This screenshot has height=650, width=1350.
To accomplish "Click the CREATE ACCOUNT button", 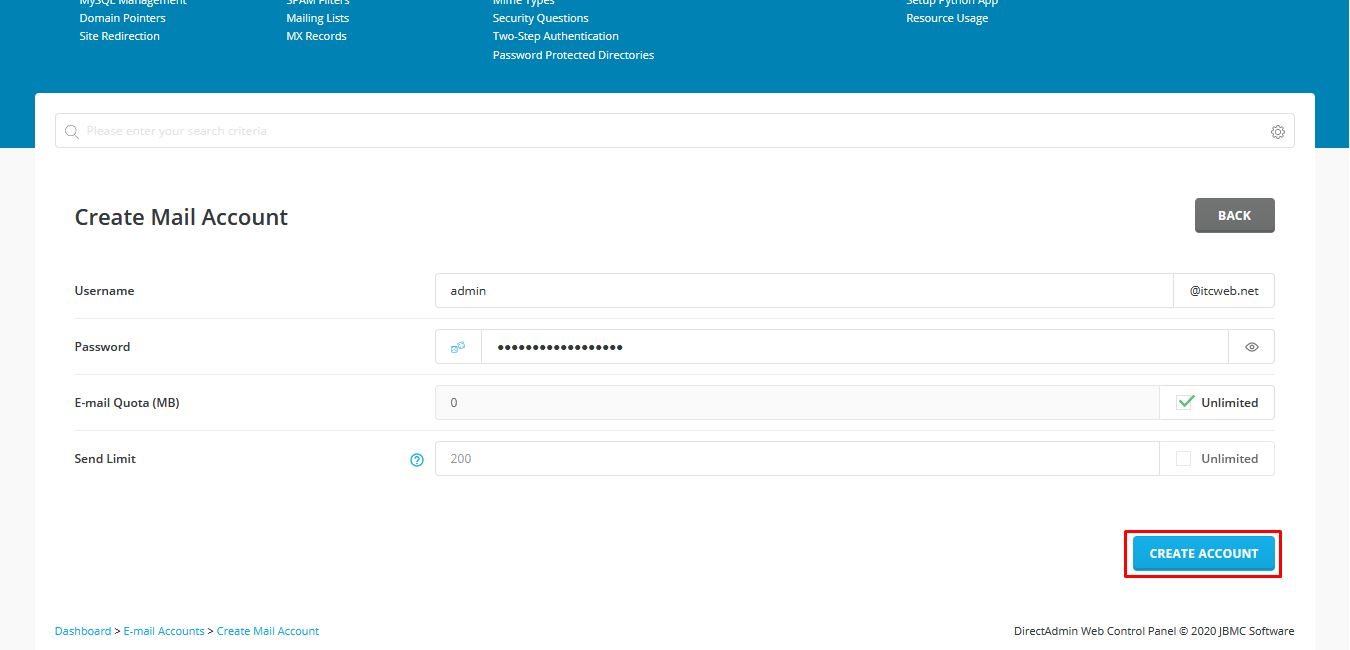I will (1203, 553).
